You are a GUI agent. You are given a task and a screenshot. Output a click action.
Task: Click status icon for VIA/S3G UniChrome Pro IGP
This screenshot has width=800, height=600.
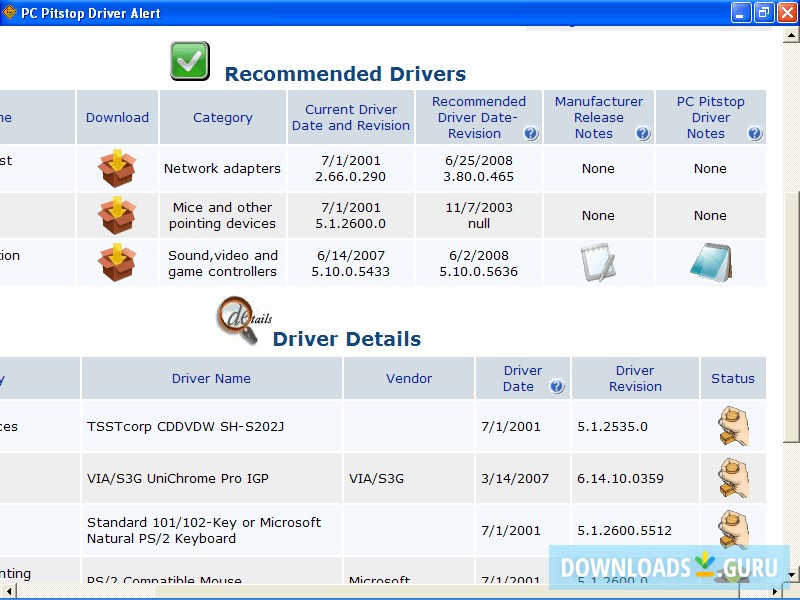tap(733, 479)
